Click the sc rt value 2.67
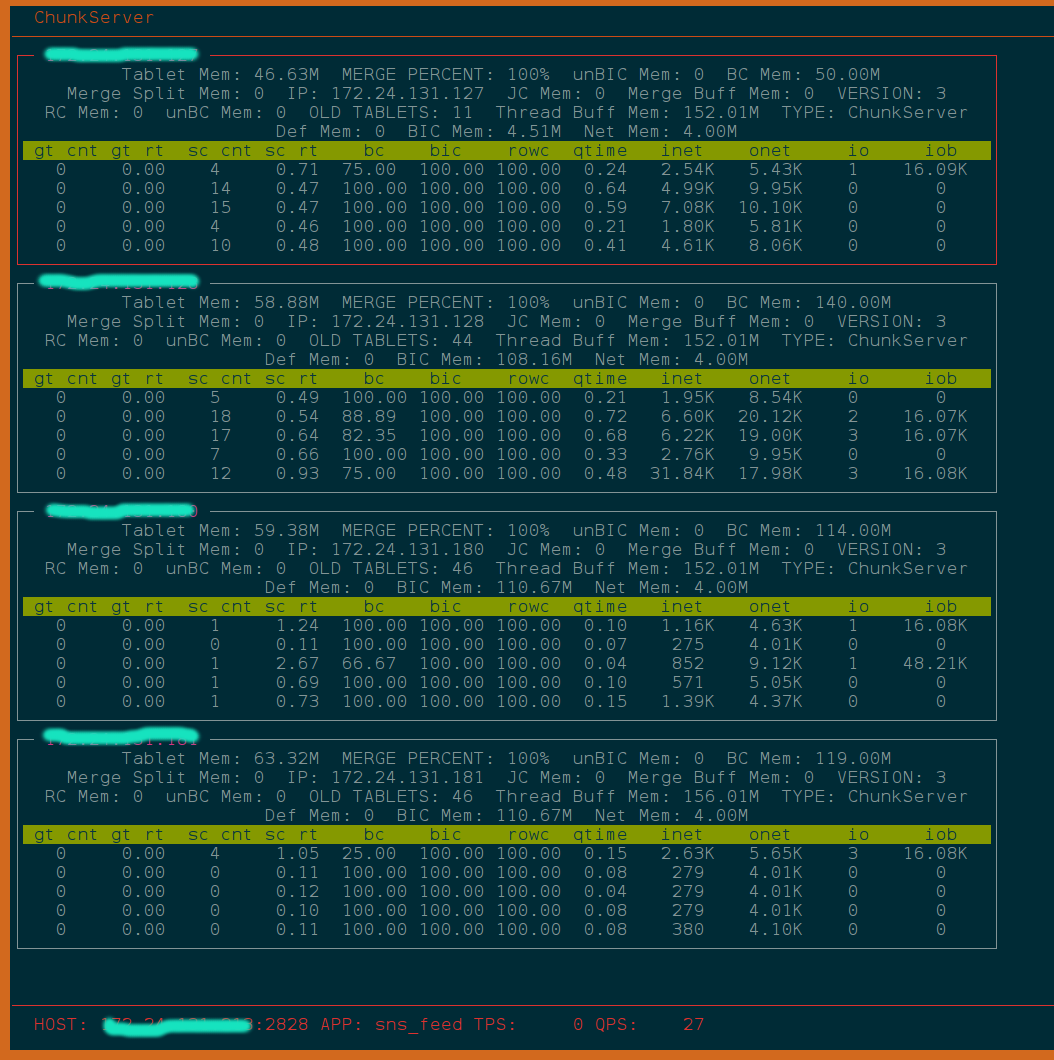 click(x=297, y=663)
